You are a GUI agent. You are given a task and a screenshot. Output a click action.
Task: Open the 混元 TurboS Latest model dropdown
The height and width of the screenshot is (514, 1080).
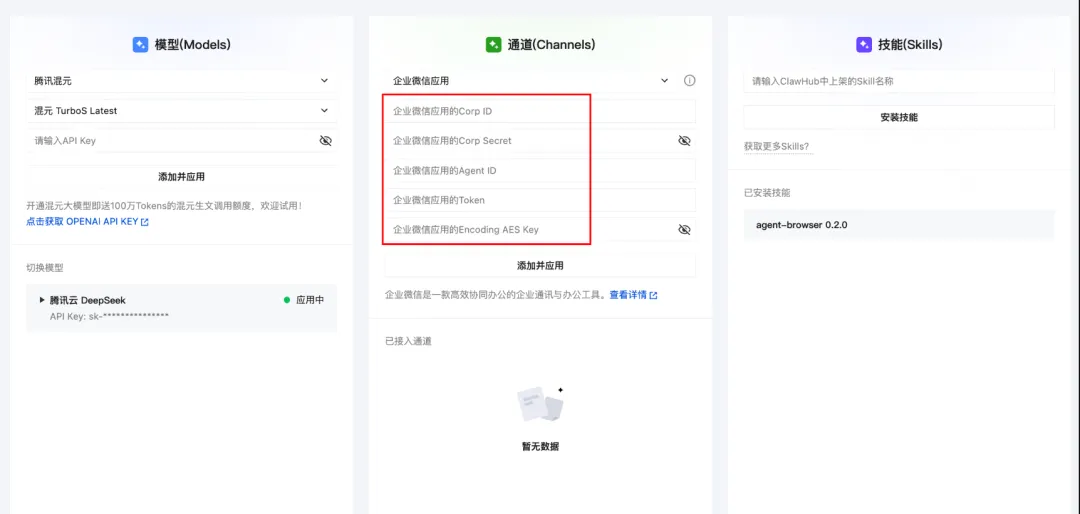pos(182,110)
